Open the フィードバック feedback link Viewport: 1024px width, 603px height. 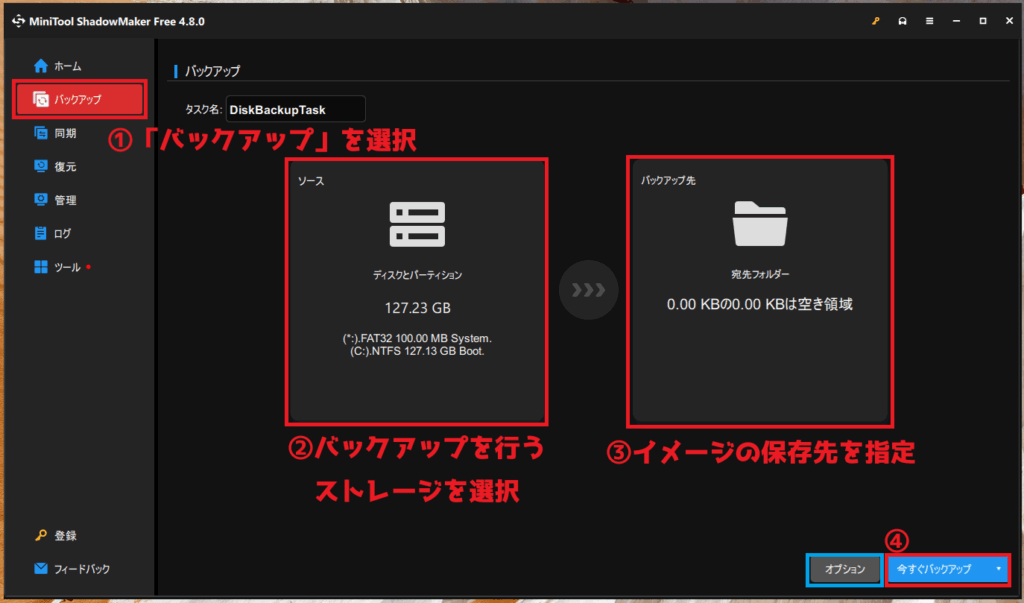(82, 569)
